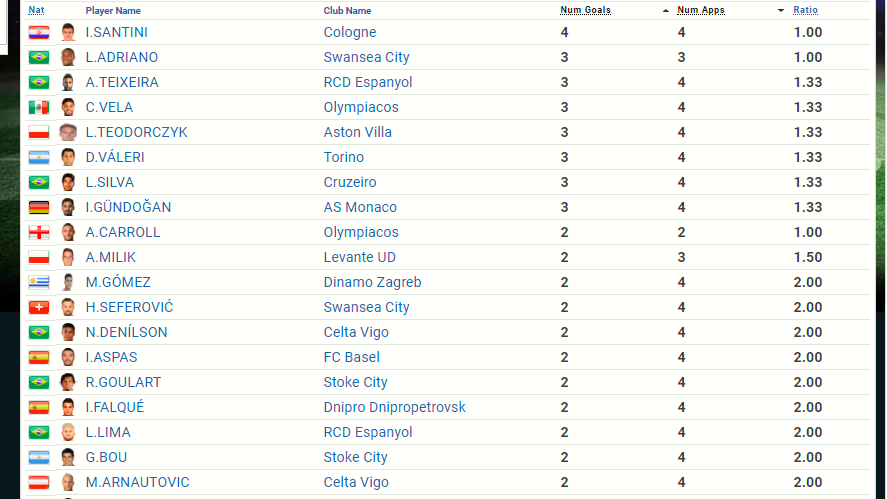Click the descending sort arrow beside Num Apps

point(781,11)
